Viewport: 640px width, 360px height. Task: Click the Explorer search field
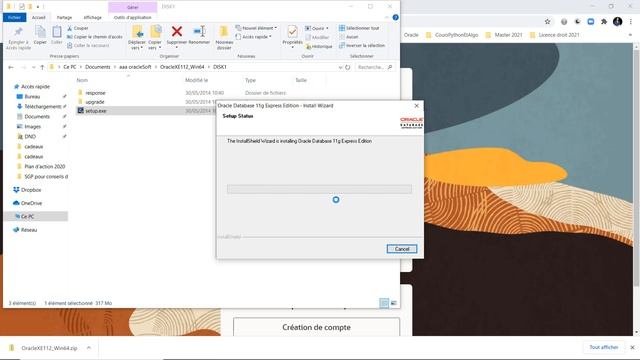pos(375,67)
